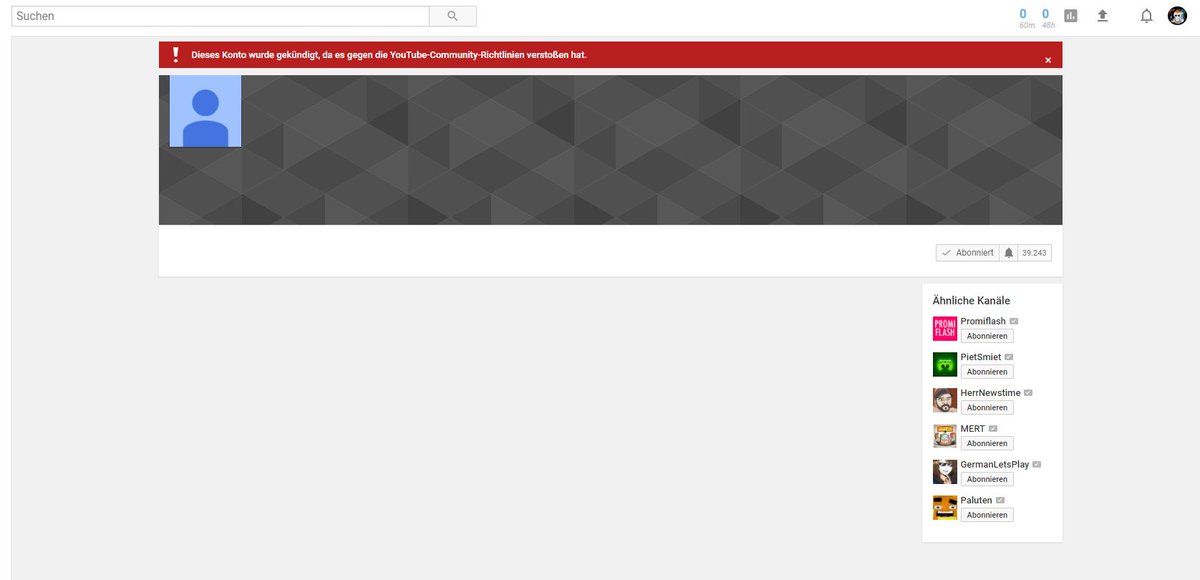Screen dimensions: 1200x580
Task: Click the search magnifier button
Action: [453, 16]
